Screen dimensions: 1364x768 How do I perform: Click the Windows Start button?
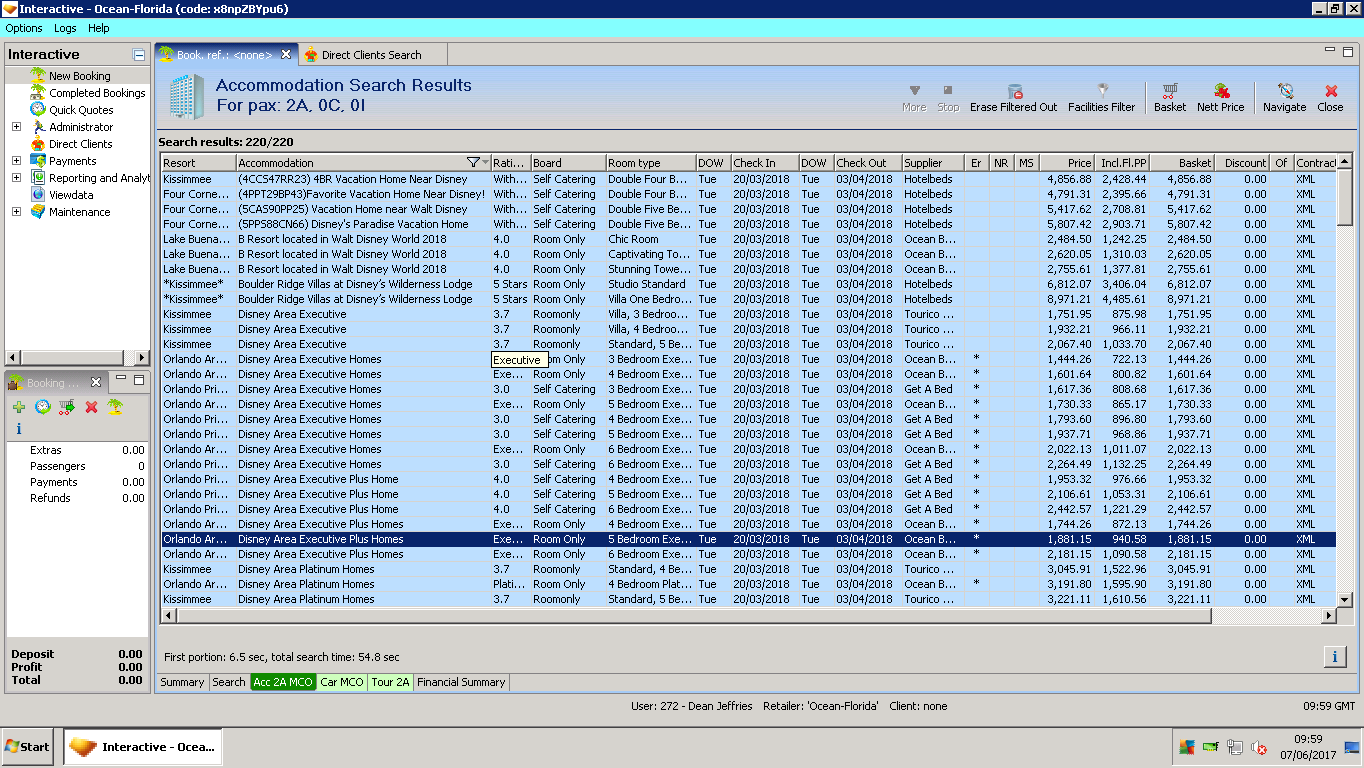click(28, 747)
